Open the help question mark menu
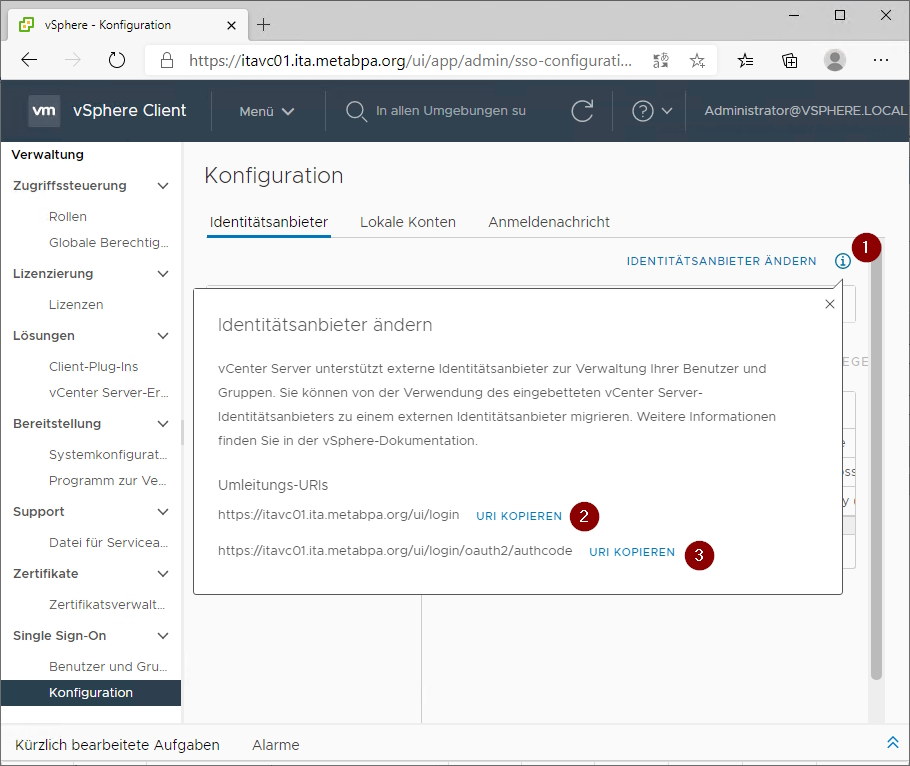 (642, 111)
